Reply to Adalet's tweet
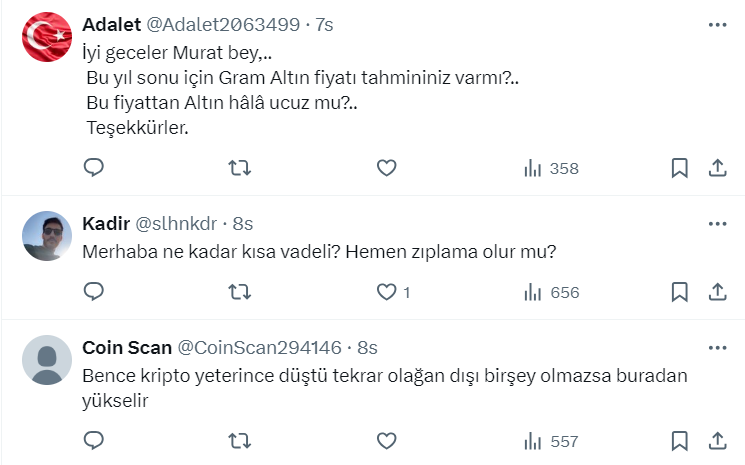Viewport: 745px width, 465px height. [x=94, y=168]
